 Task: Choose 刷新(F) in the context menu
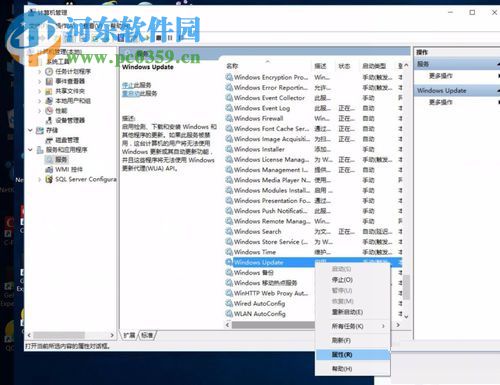coord(353,340)
